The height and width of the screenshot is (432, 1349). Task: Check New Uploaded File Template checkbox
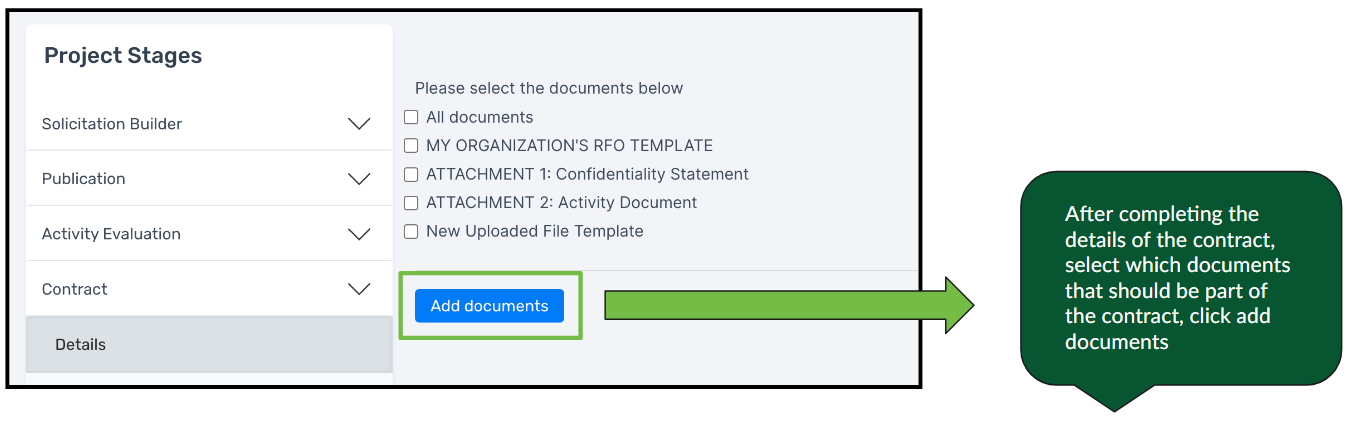coord(411,231)
